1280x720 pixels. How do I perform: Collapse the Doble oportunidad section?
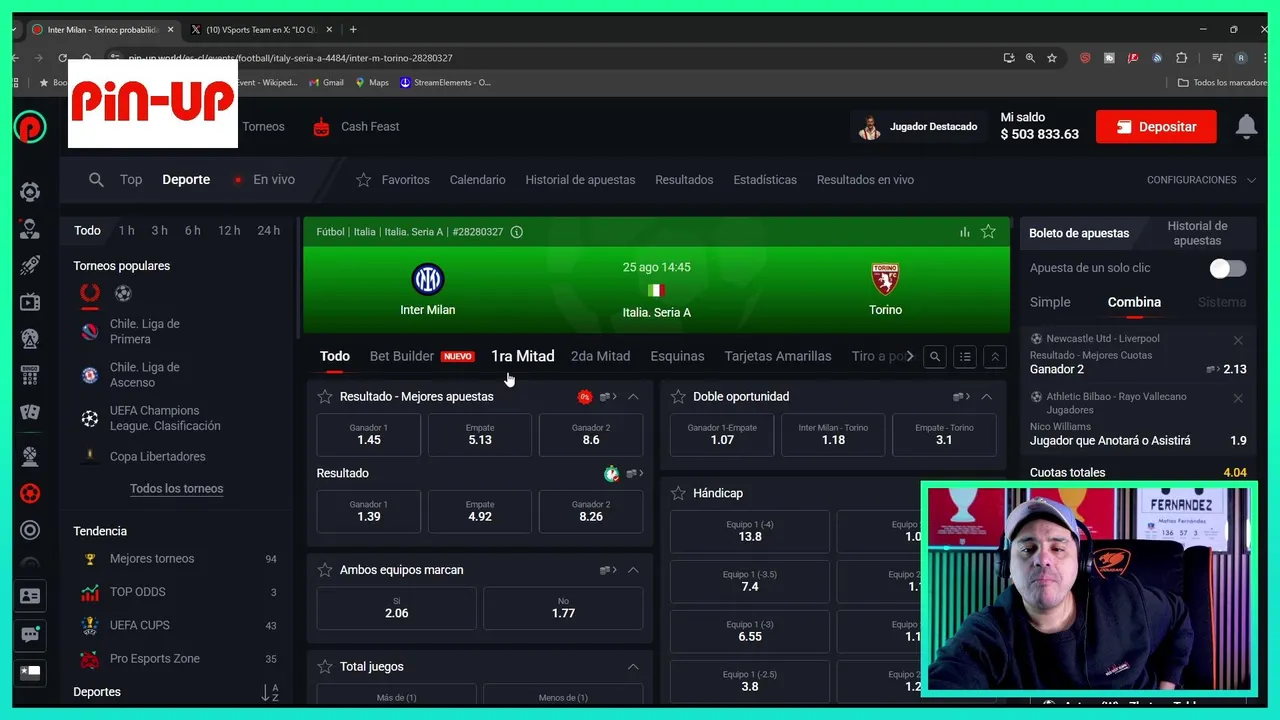[986, 397]
